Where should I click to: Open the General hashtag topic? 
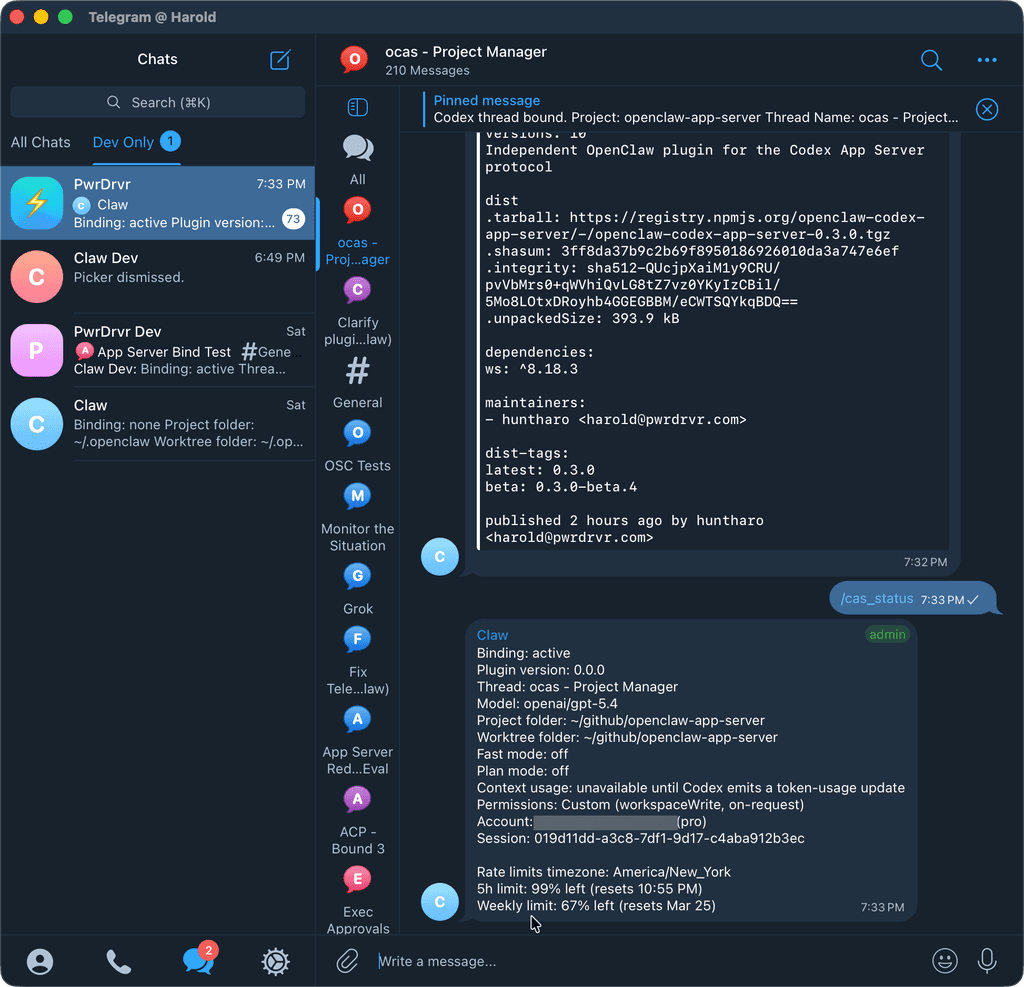click(x=358, y=383)
